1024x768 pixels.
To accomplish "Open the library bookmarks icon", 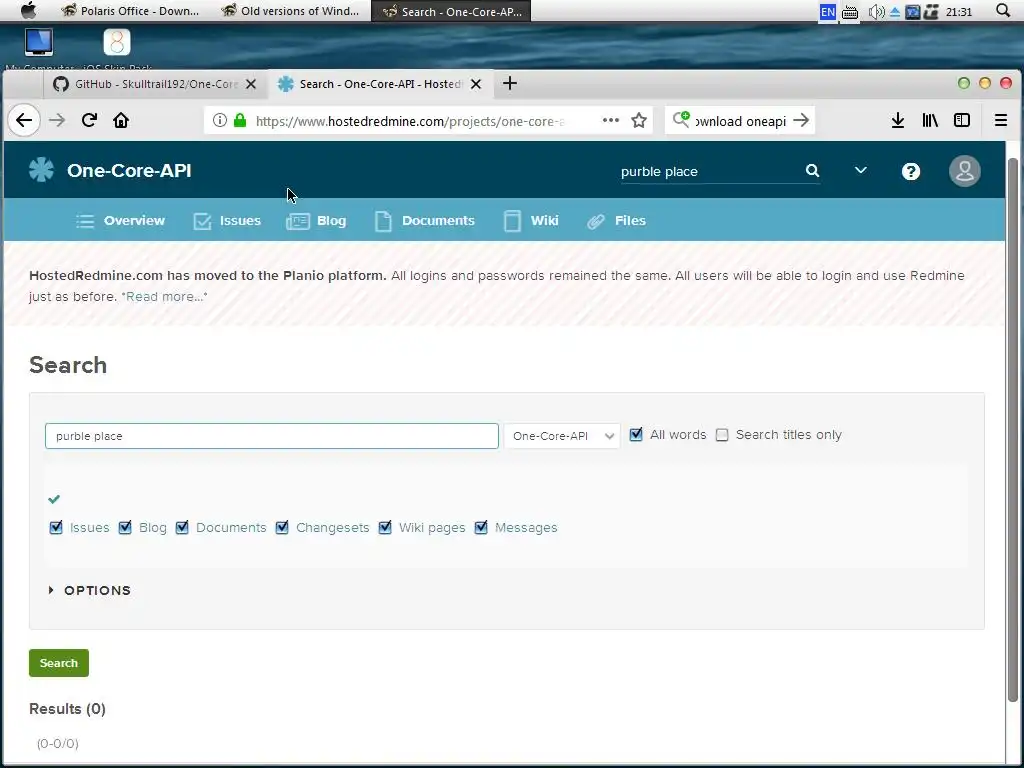I will click(x=930, y=120).
